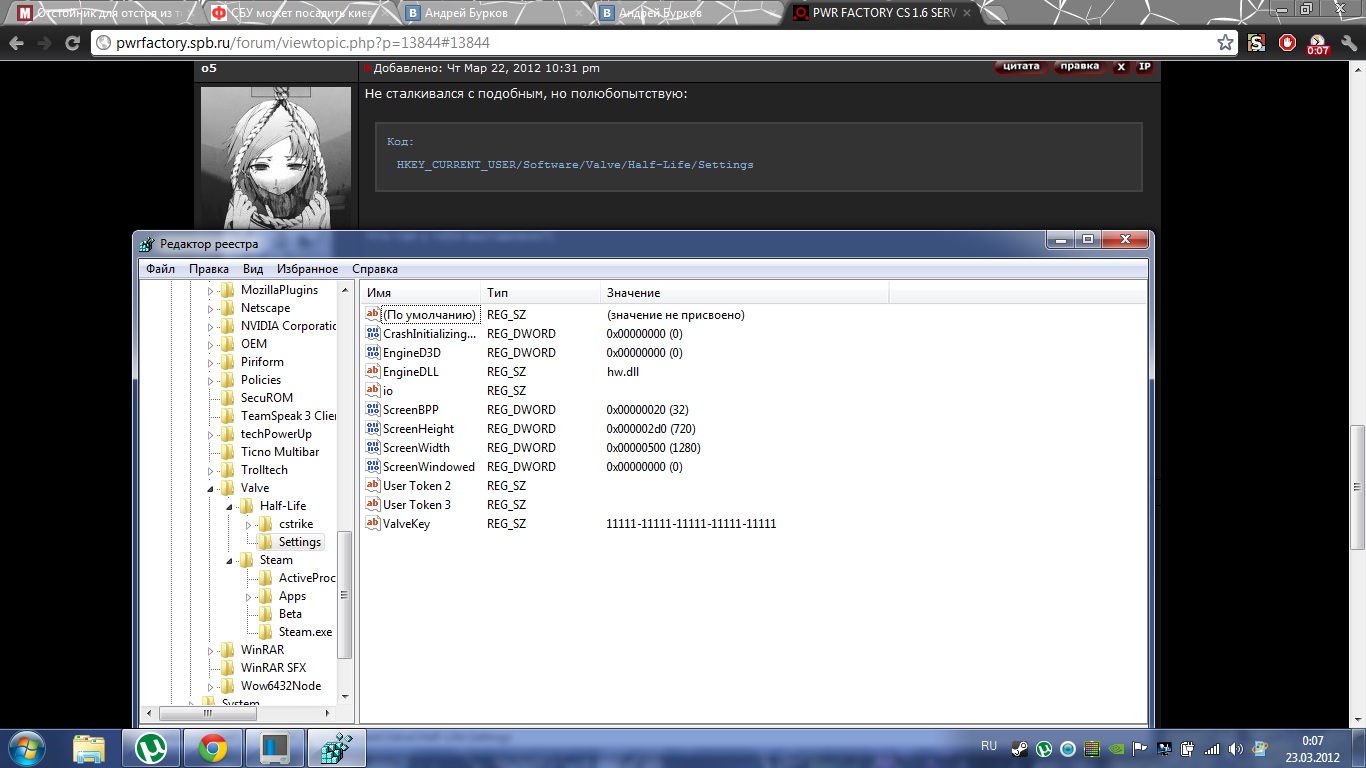Expand the Apps key under Steam
Viewport: 1366px width, 768px height.
[249, 596]
